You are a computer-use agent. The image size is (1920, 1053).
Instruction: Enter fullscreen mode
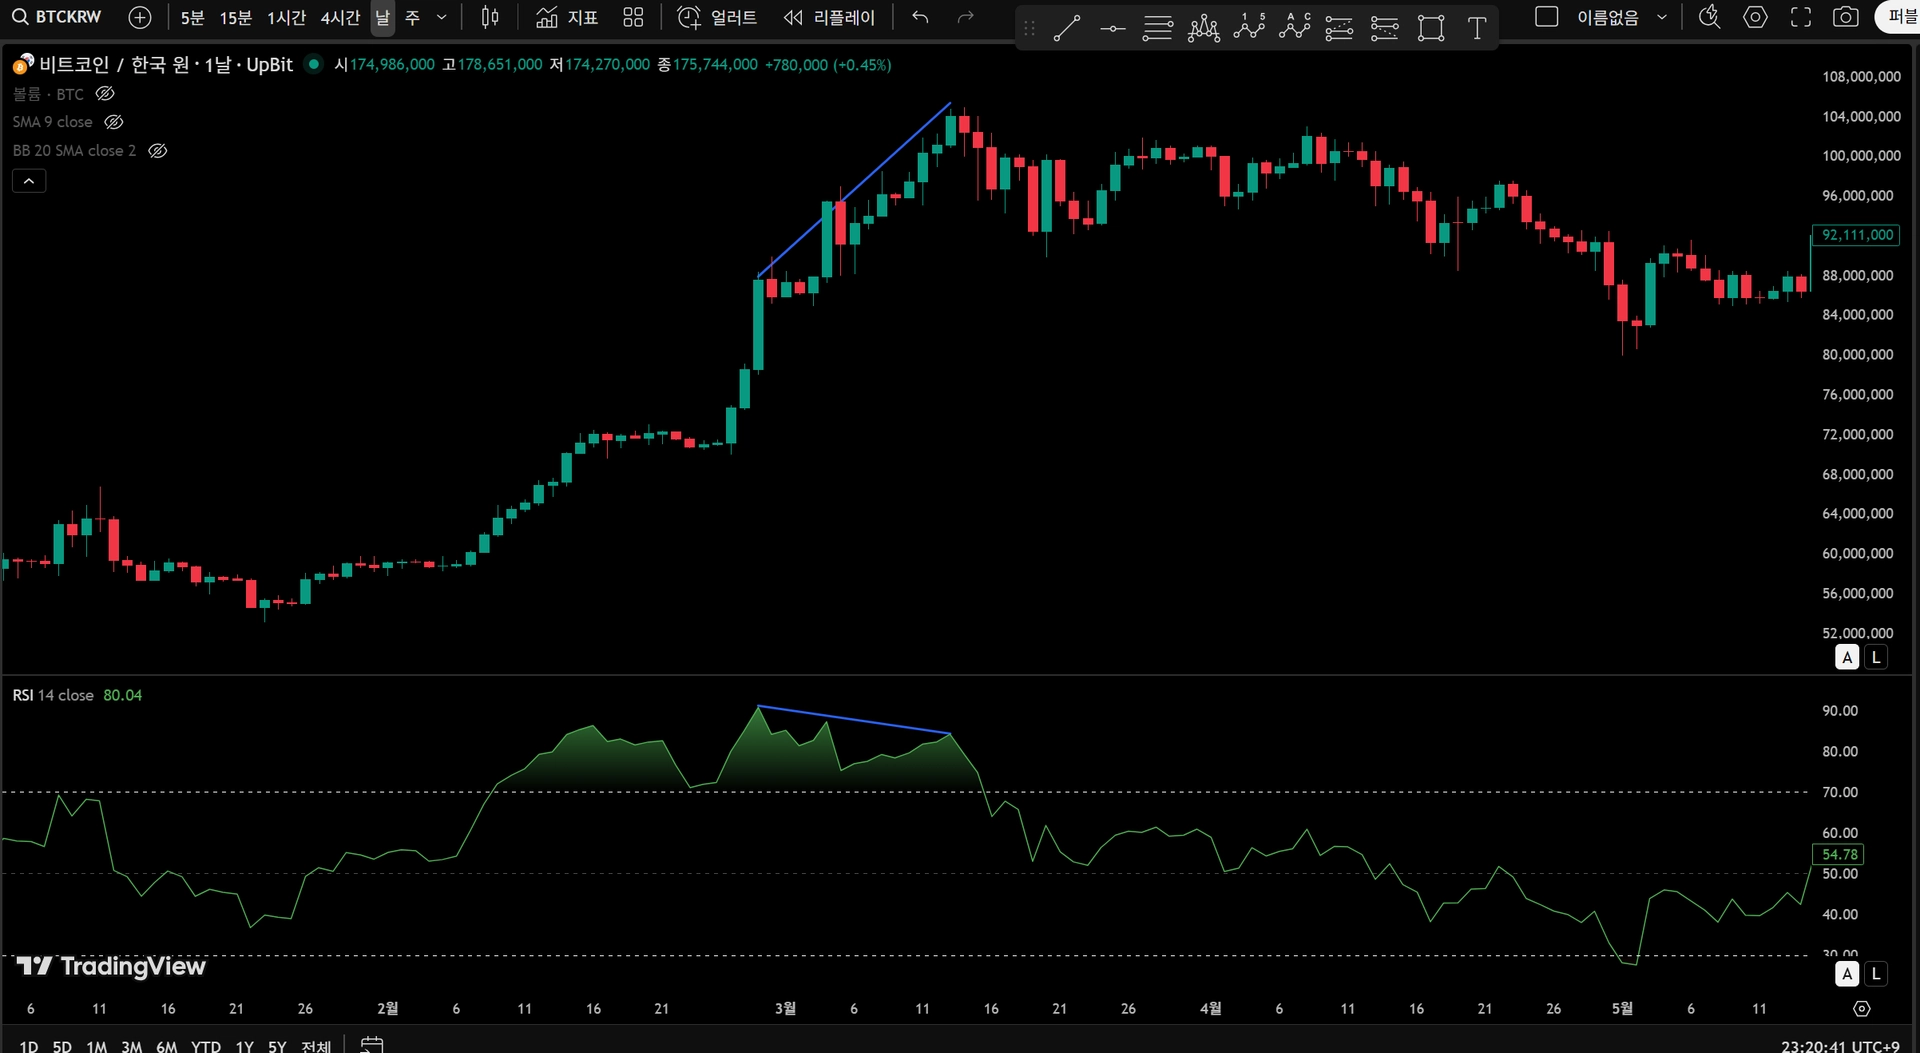(1800, 17)
